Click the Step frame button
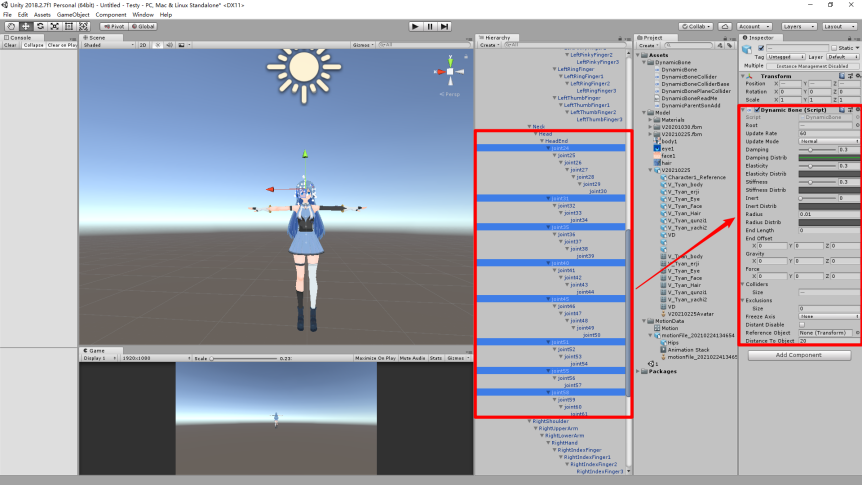862x485 pixels. click(445, 26)
